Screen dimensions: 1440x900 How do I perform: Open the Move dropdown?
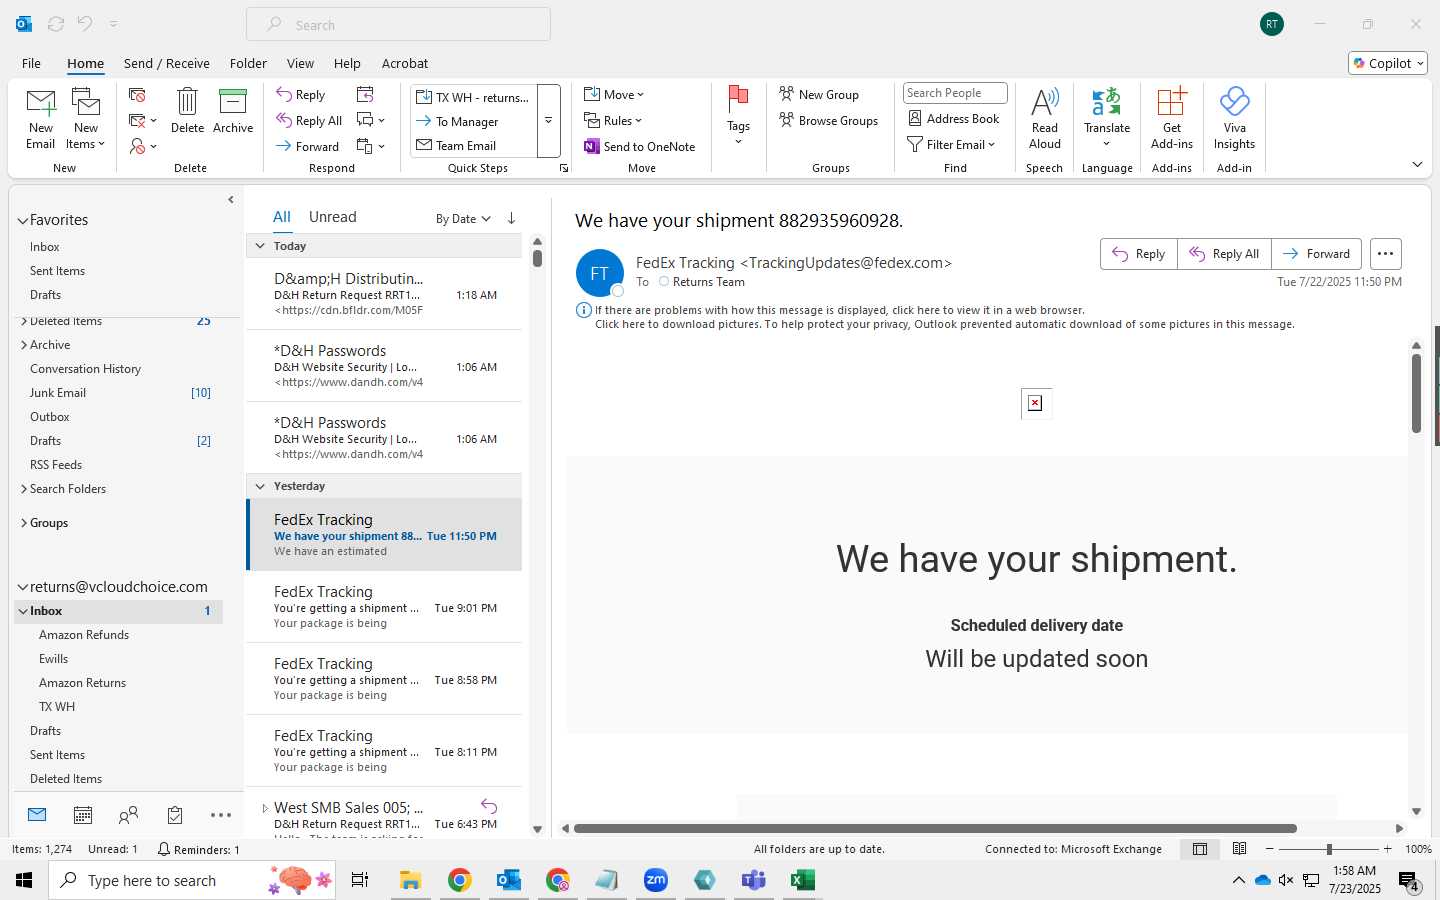[x=614, y=95]
